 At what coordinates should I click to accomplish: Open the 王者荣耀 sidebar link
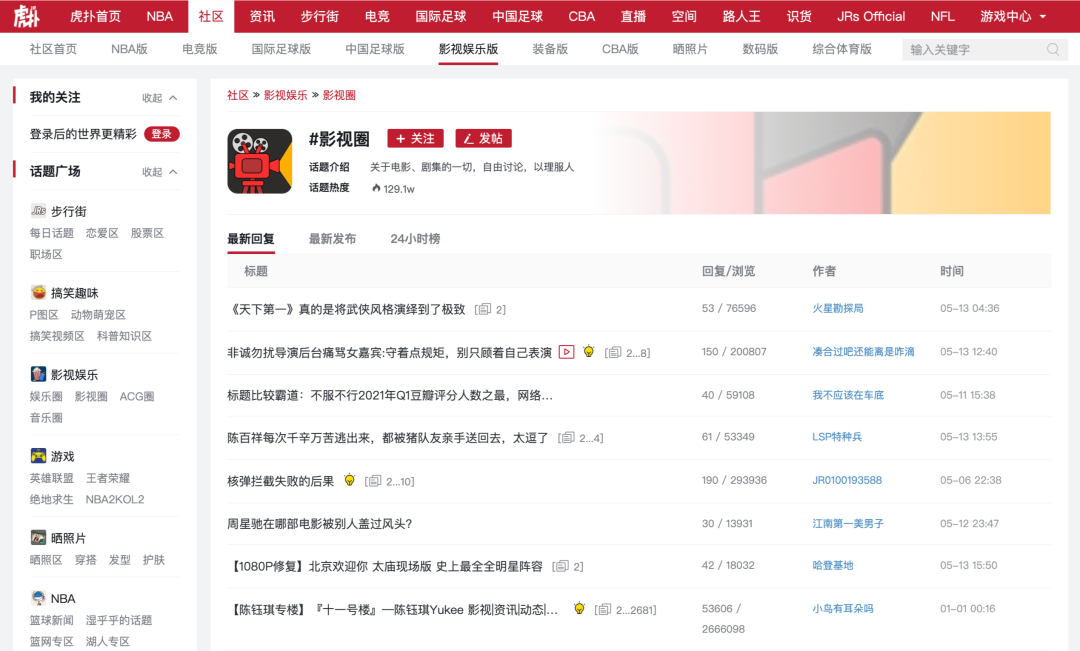click(107, 477)
